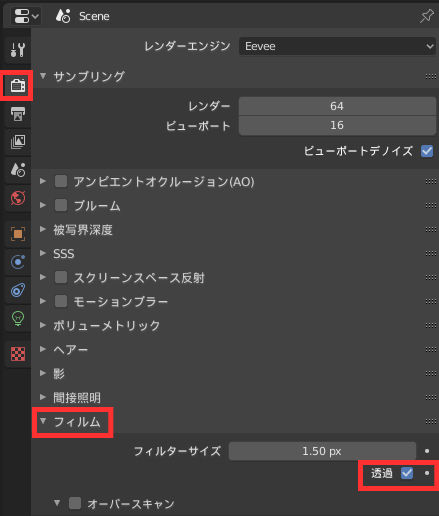This screenshot has width=439, height=516.
Task: Click drag-handle grip on モーションブラー panel
Action: pos(431,301)
